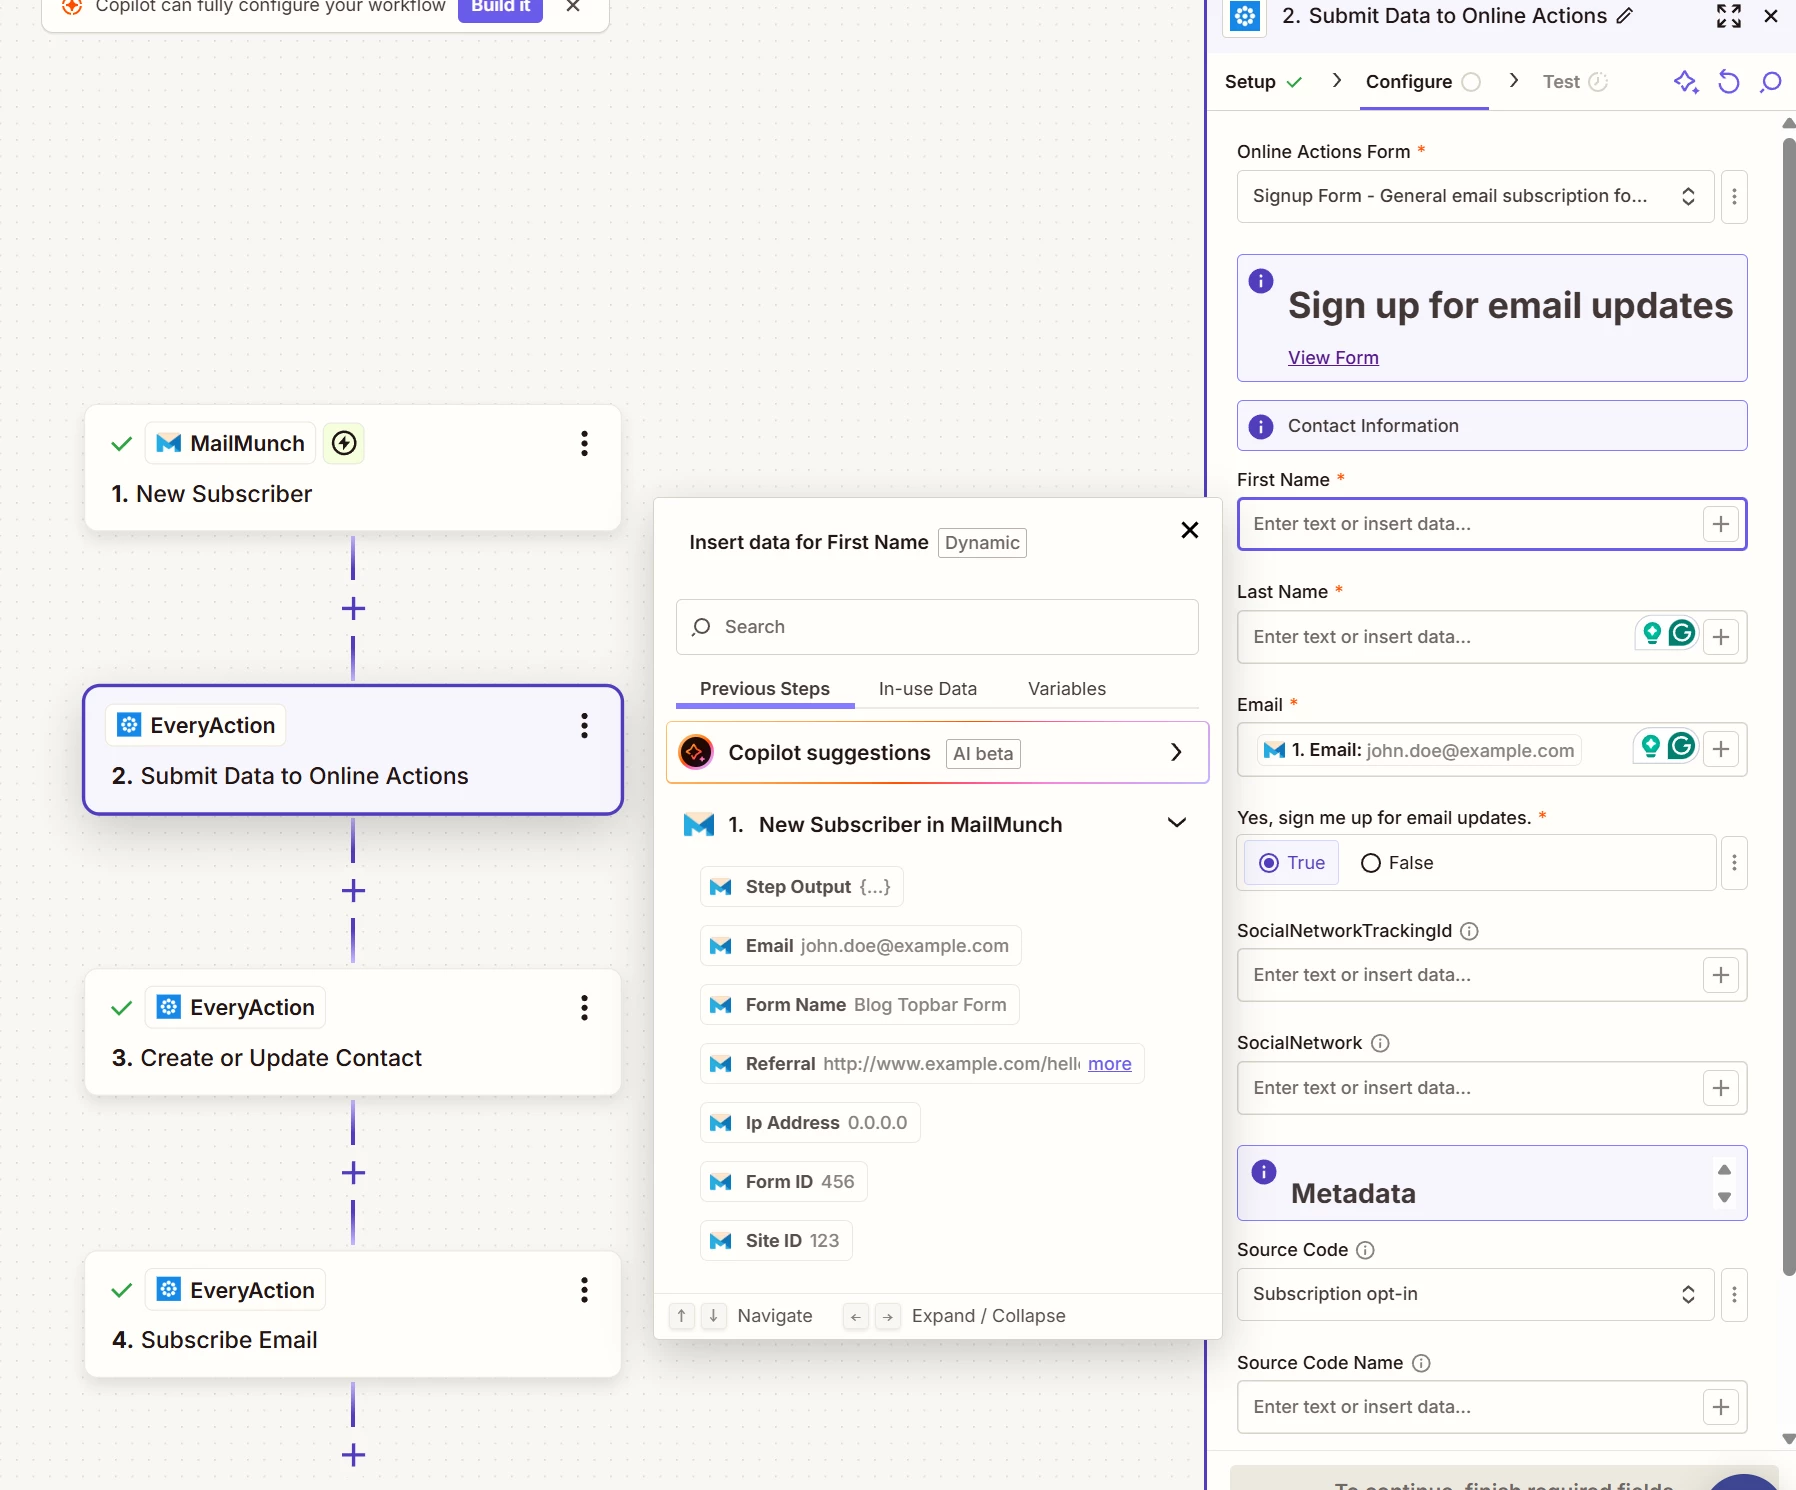Show info tooltip for Source Code Name
This screenshot has height=1490, width=1796.
click(x=1421, y=1363)
